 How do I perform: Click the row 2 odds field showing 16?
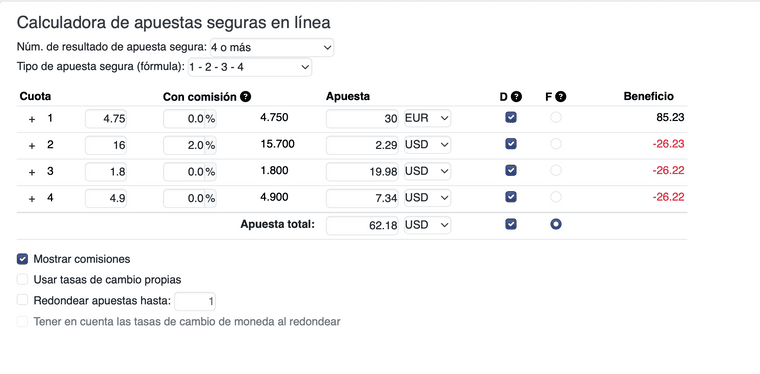106,145
